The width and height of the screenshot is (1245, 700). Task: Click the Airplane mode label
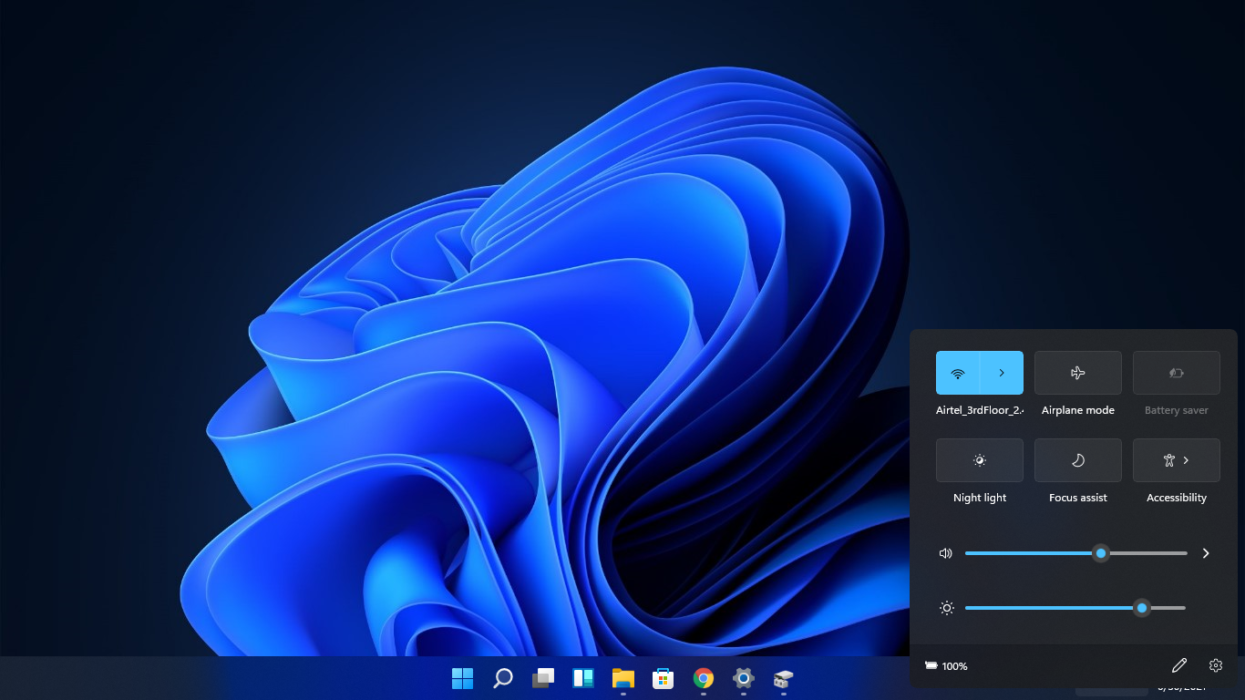coord(1078,410)
